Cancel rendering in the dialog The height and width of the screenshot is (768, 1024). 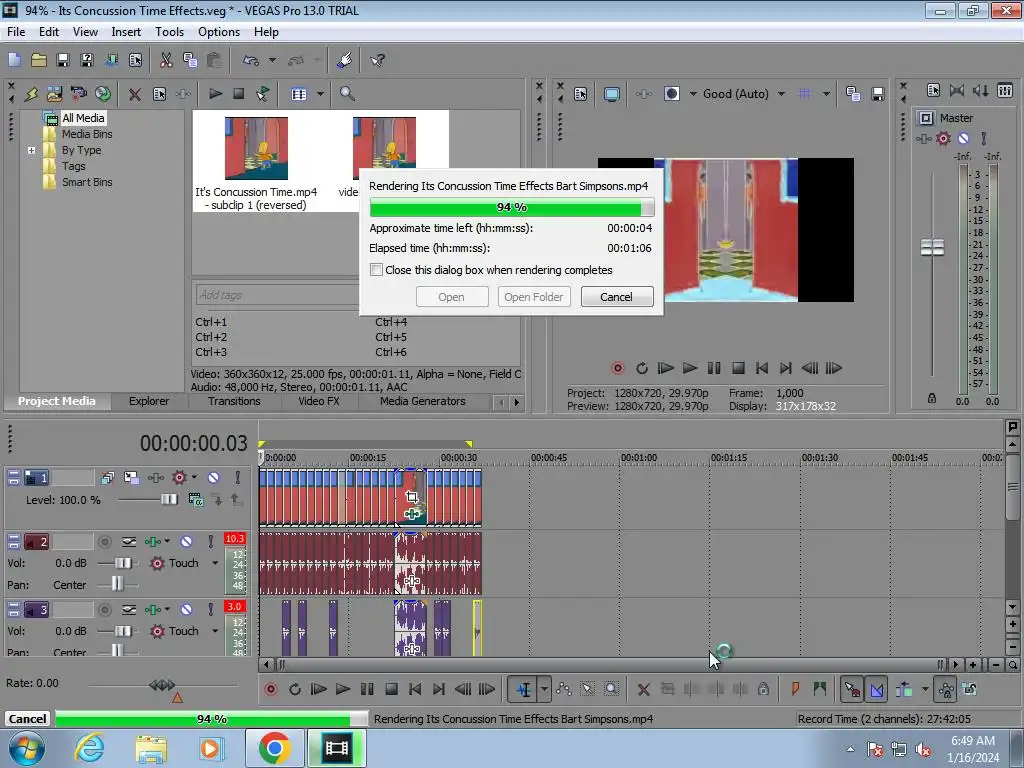616,297
